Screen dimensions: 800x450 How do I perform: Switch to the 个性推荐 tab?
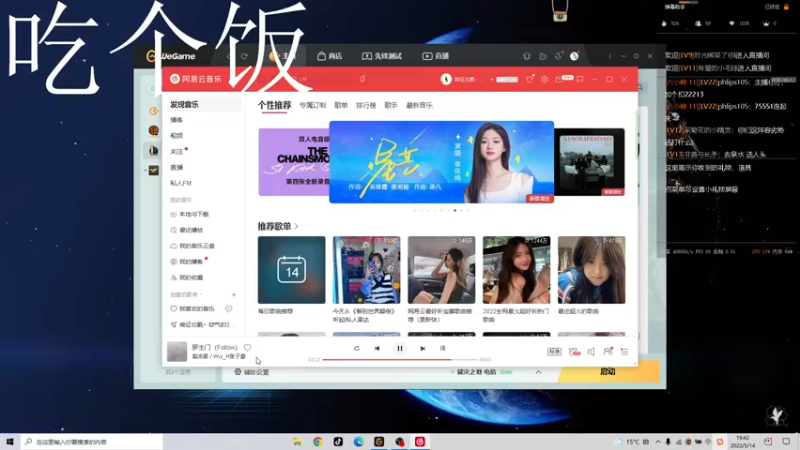coord(274,105)
